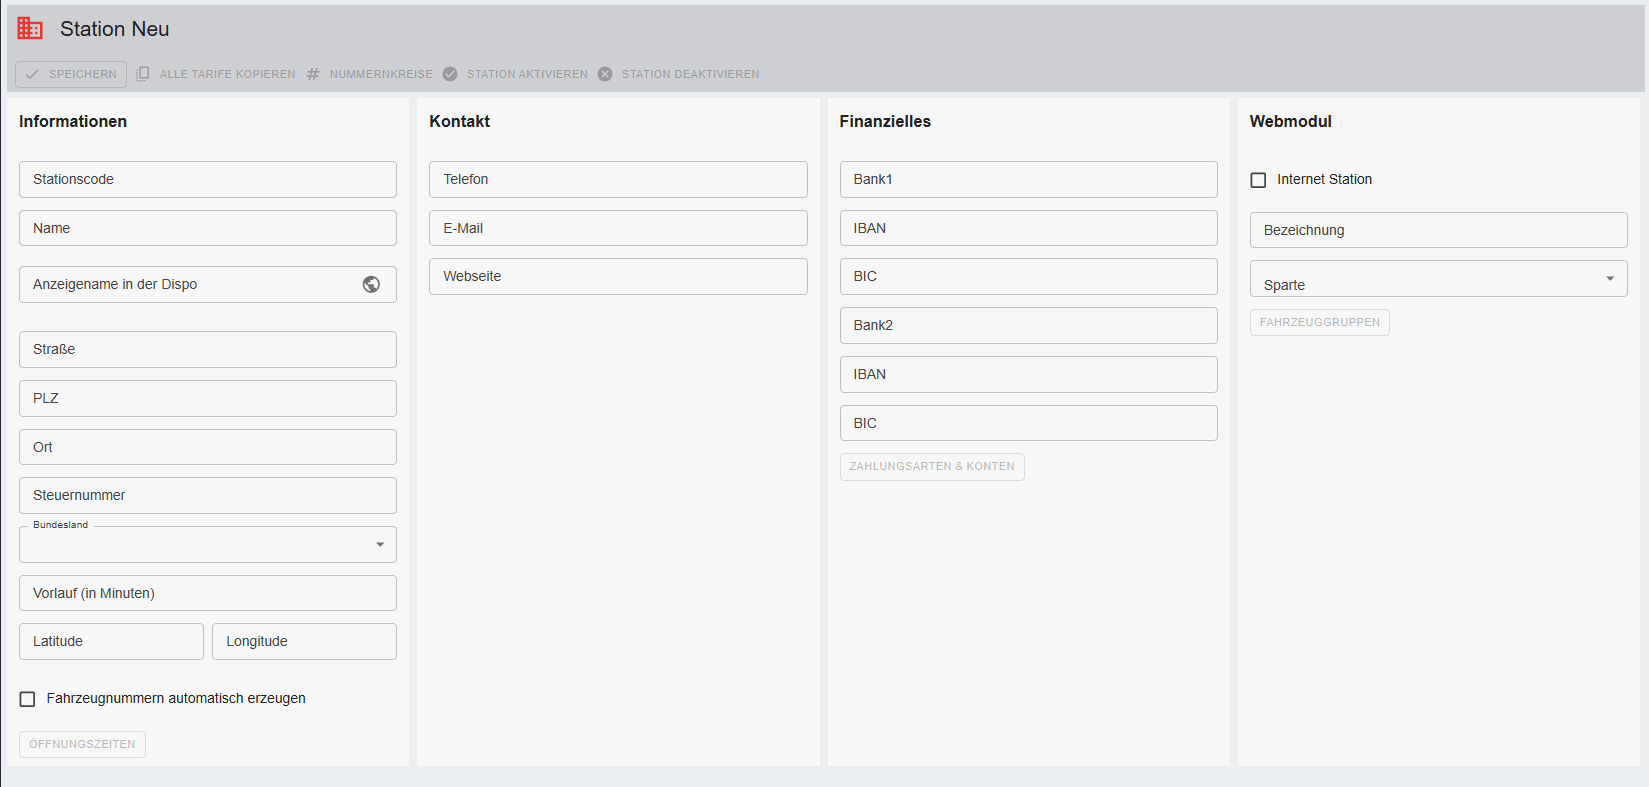Select the Bank1 text field
The image size is (1649, 787).
coord(1028,180)
